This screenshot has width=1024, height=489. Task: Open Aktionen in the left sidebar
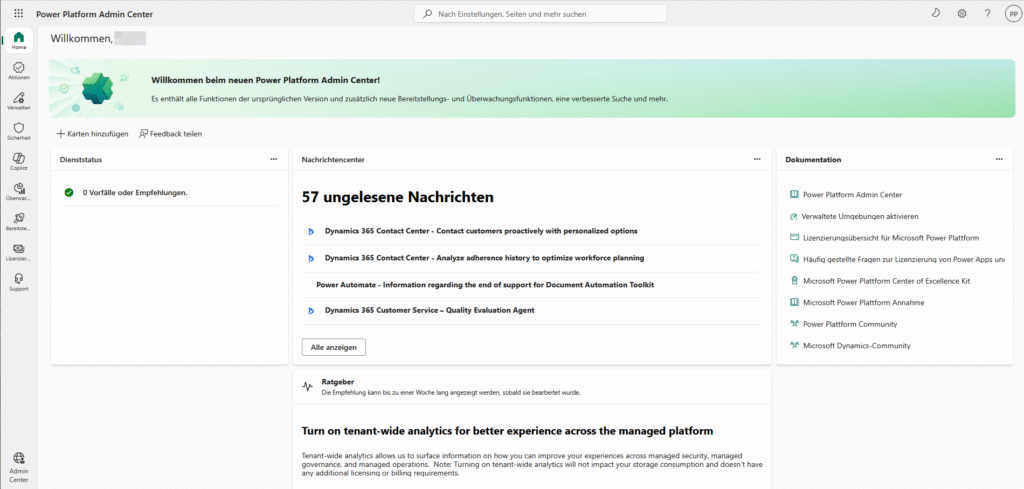point(19,71)
